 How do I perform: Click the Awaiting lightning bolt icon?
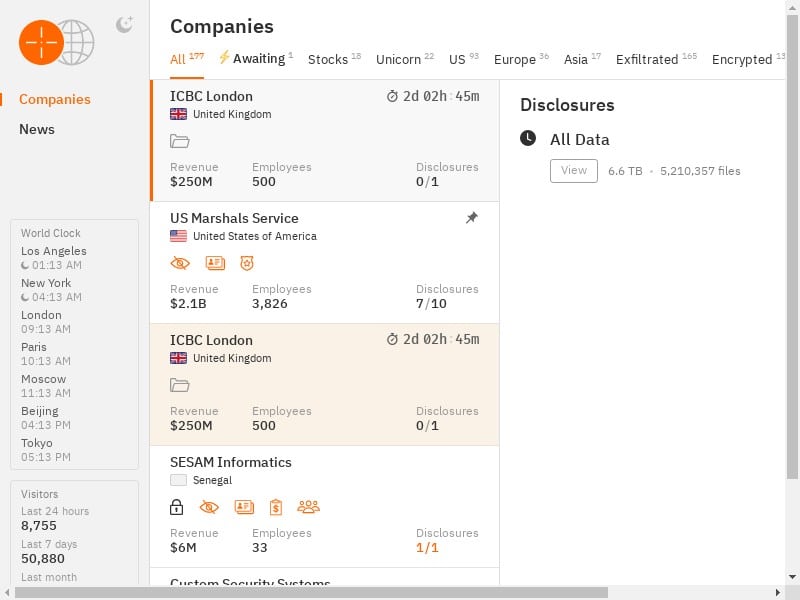pyautogui.click(x=224, y=57)
